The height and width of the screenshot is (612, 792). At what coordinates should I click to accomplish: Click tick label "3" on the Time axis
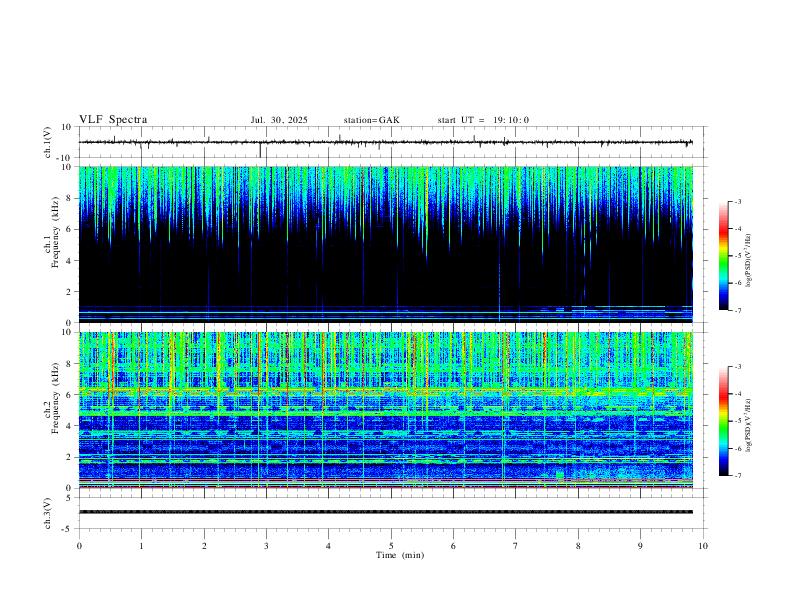pyautogui.click(x=266, y=546)
